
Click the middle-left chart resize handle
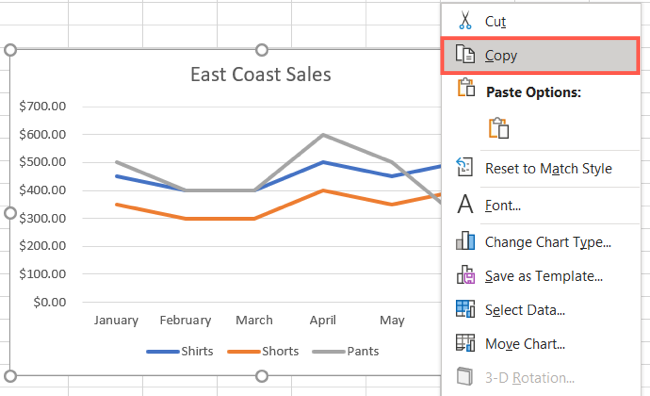pyautogui.click(x=10, y=213)
